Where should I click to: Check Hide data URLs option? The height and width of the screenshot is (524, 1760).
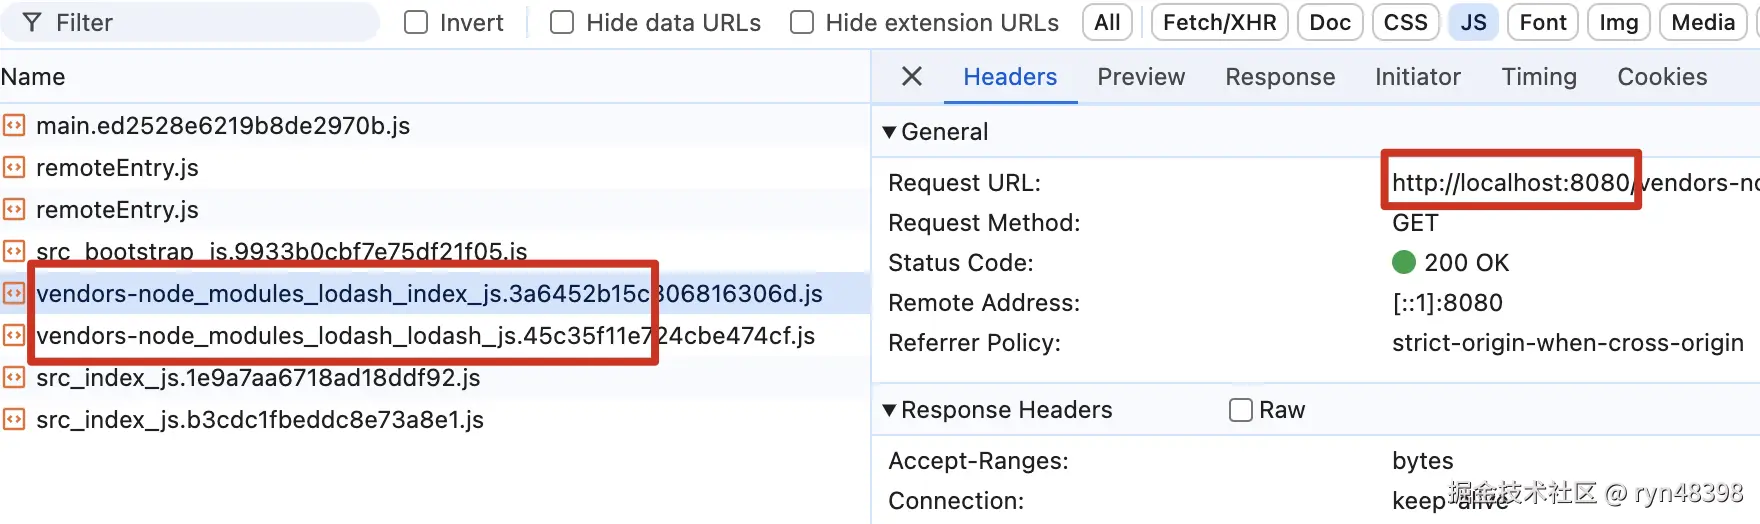(562, 22)
